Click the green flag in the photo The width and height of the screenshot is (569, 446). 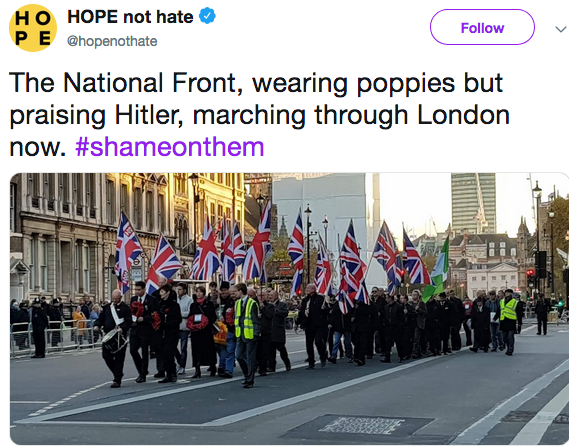tap(437, 270)
